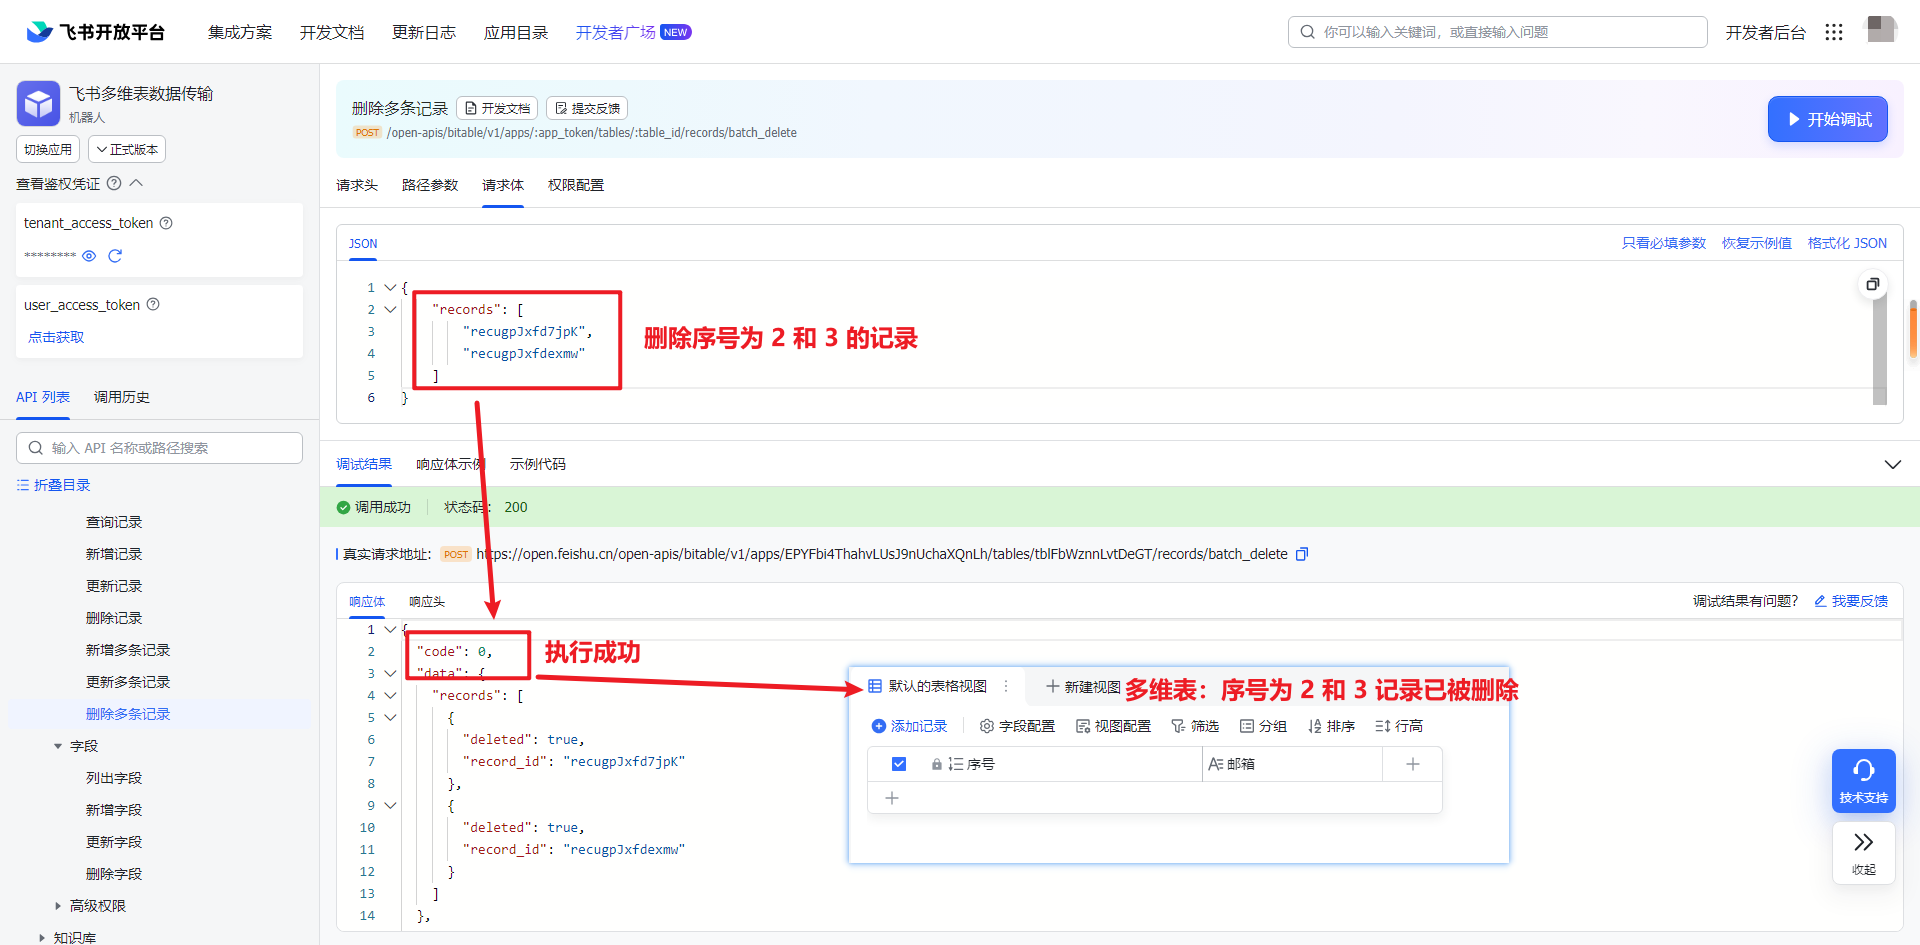Viewport: 1920px width, 945px height.
Task: Click 新建视图 in Bitable
Action: point(1082,687)
